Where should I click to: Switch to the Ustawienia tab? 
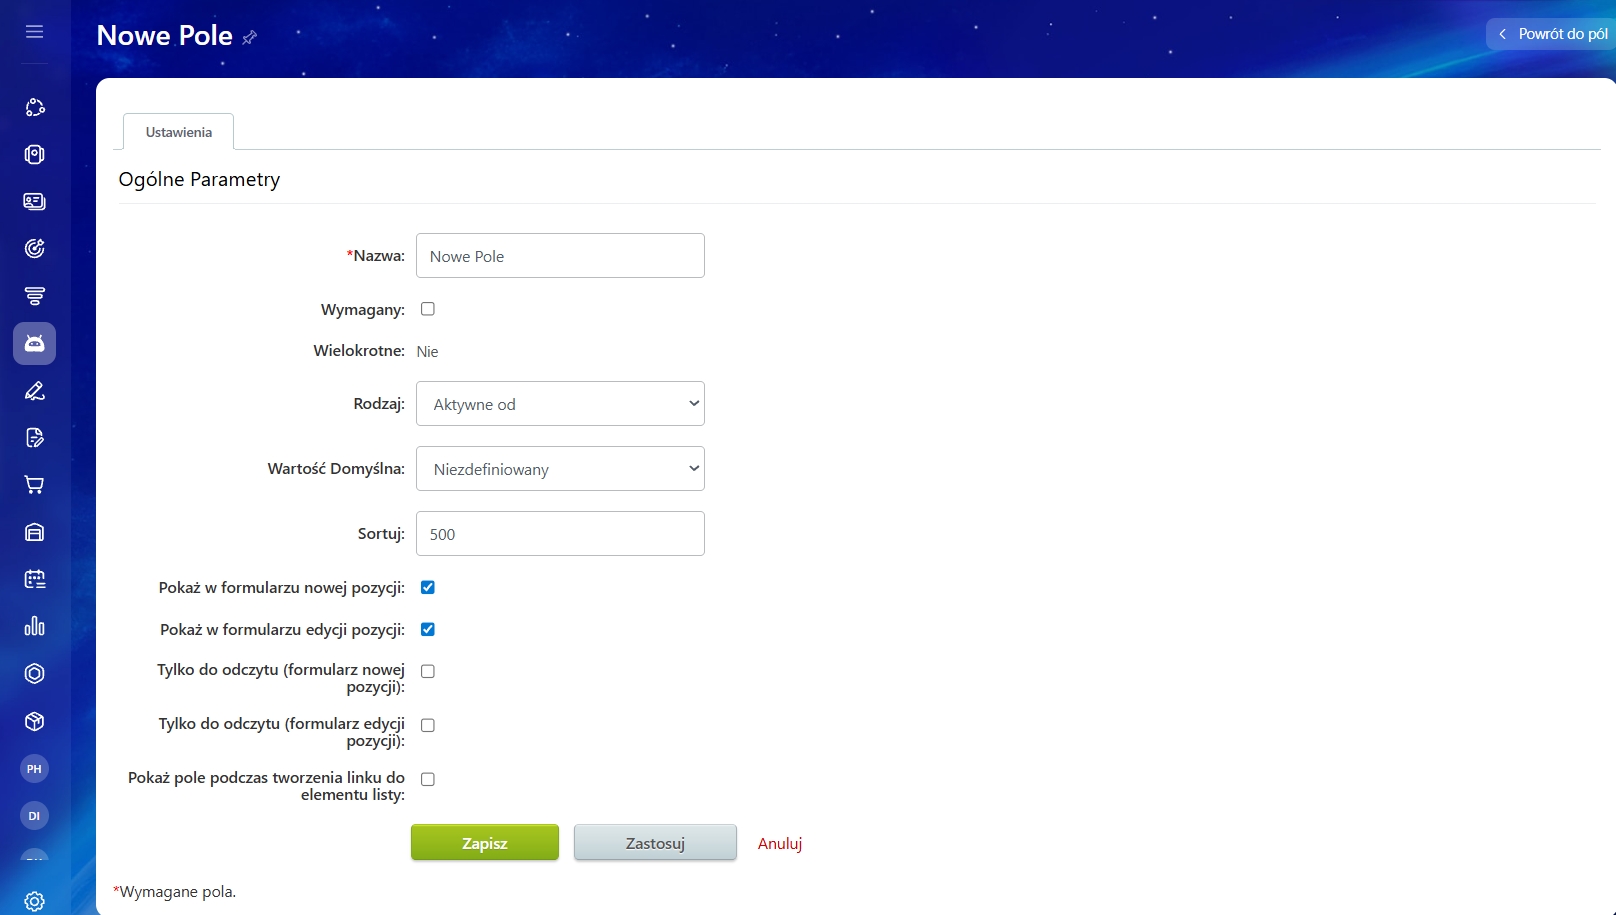[x=179, y=132]
